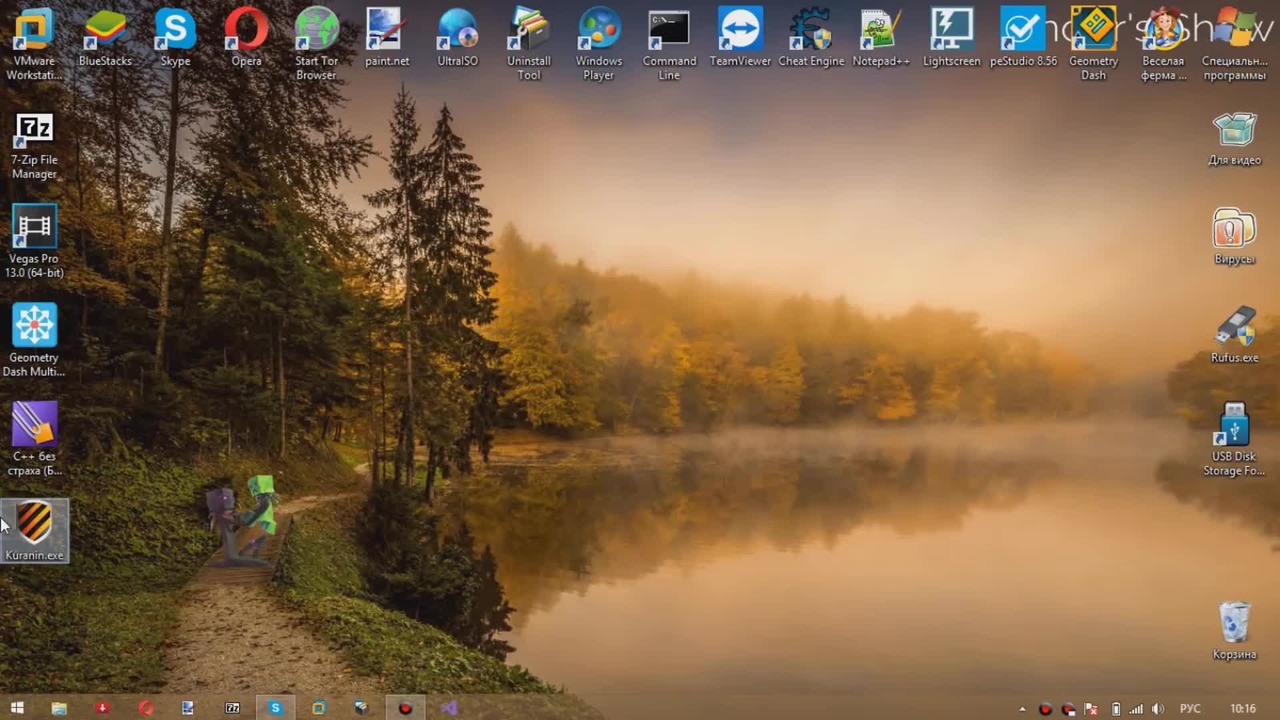This screenshot has height=720, width=1280.
Task: Open the Windows Start button
Action: pos(17,708)
